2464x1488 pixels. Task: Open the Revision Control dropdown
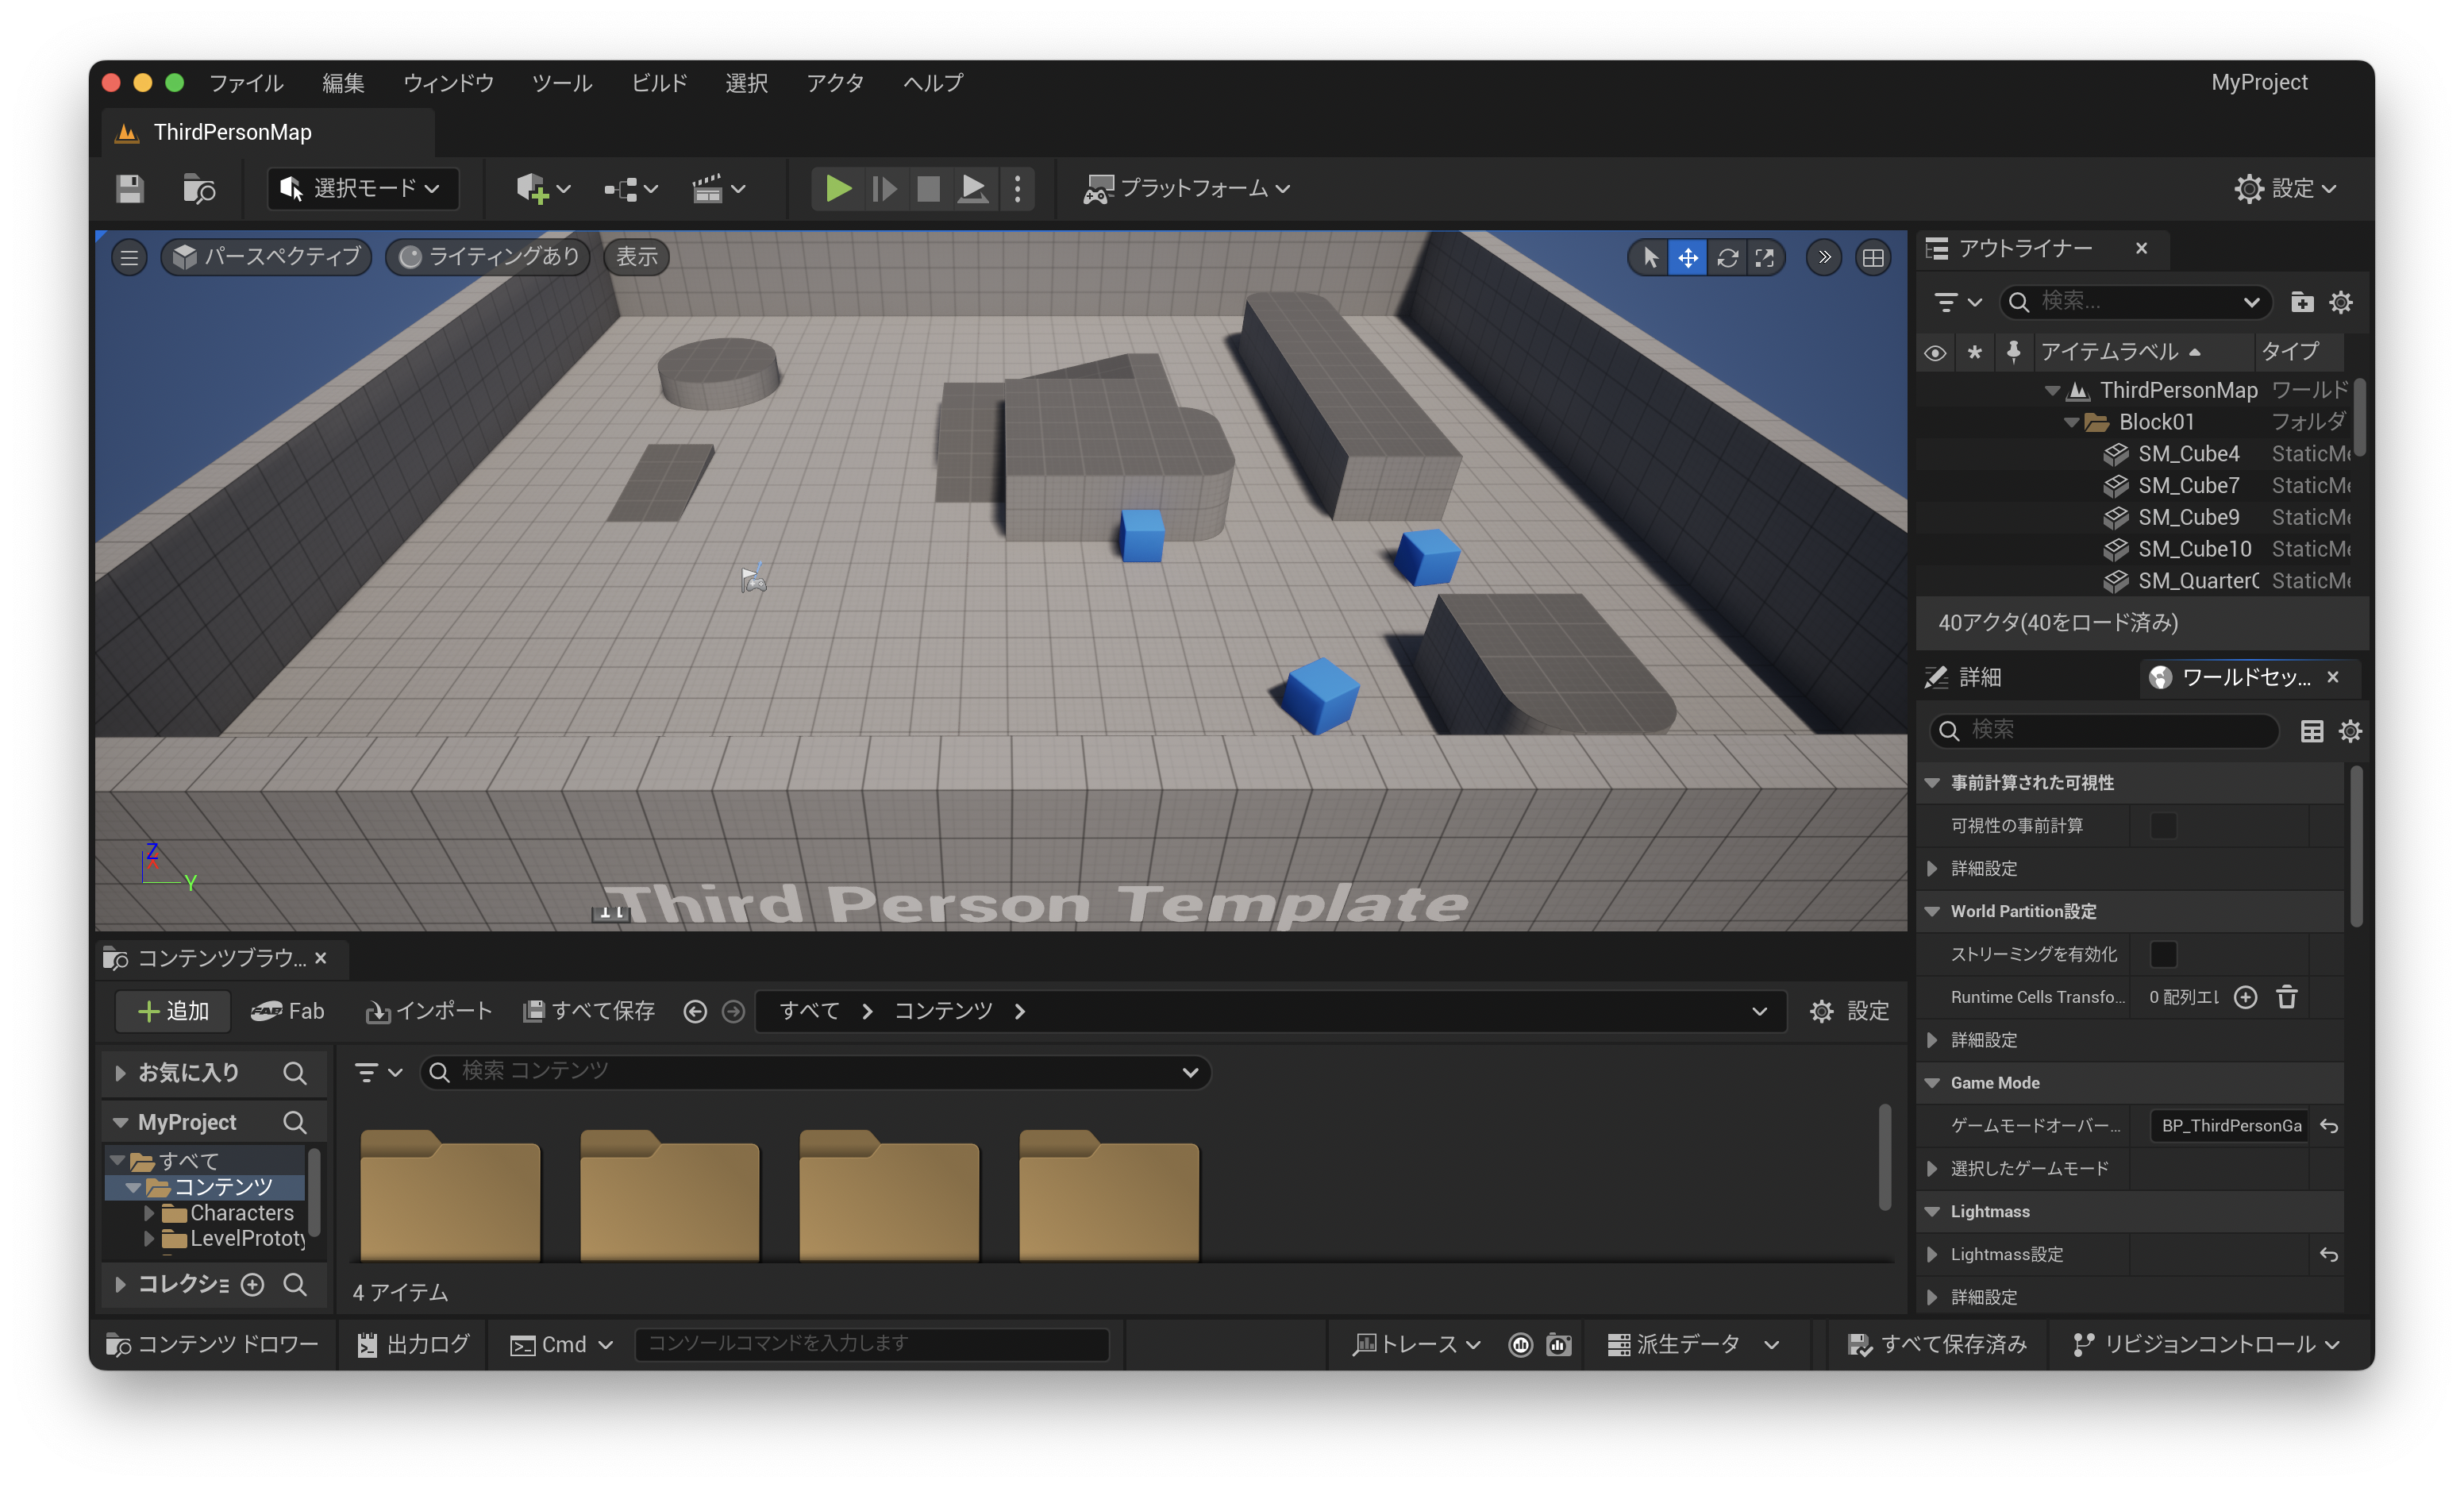[2206, 1345]
